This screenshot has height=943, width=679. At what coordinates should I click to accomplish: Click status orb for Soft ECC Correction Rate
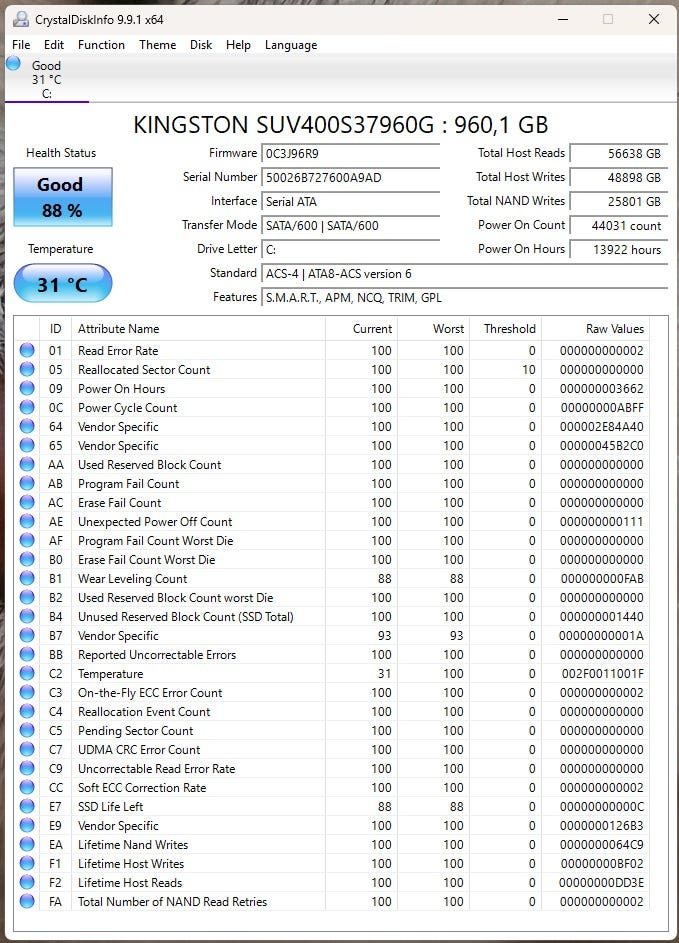pyautogui.click(x=27, y=787)
